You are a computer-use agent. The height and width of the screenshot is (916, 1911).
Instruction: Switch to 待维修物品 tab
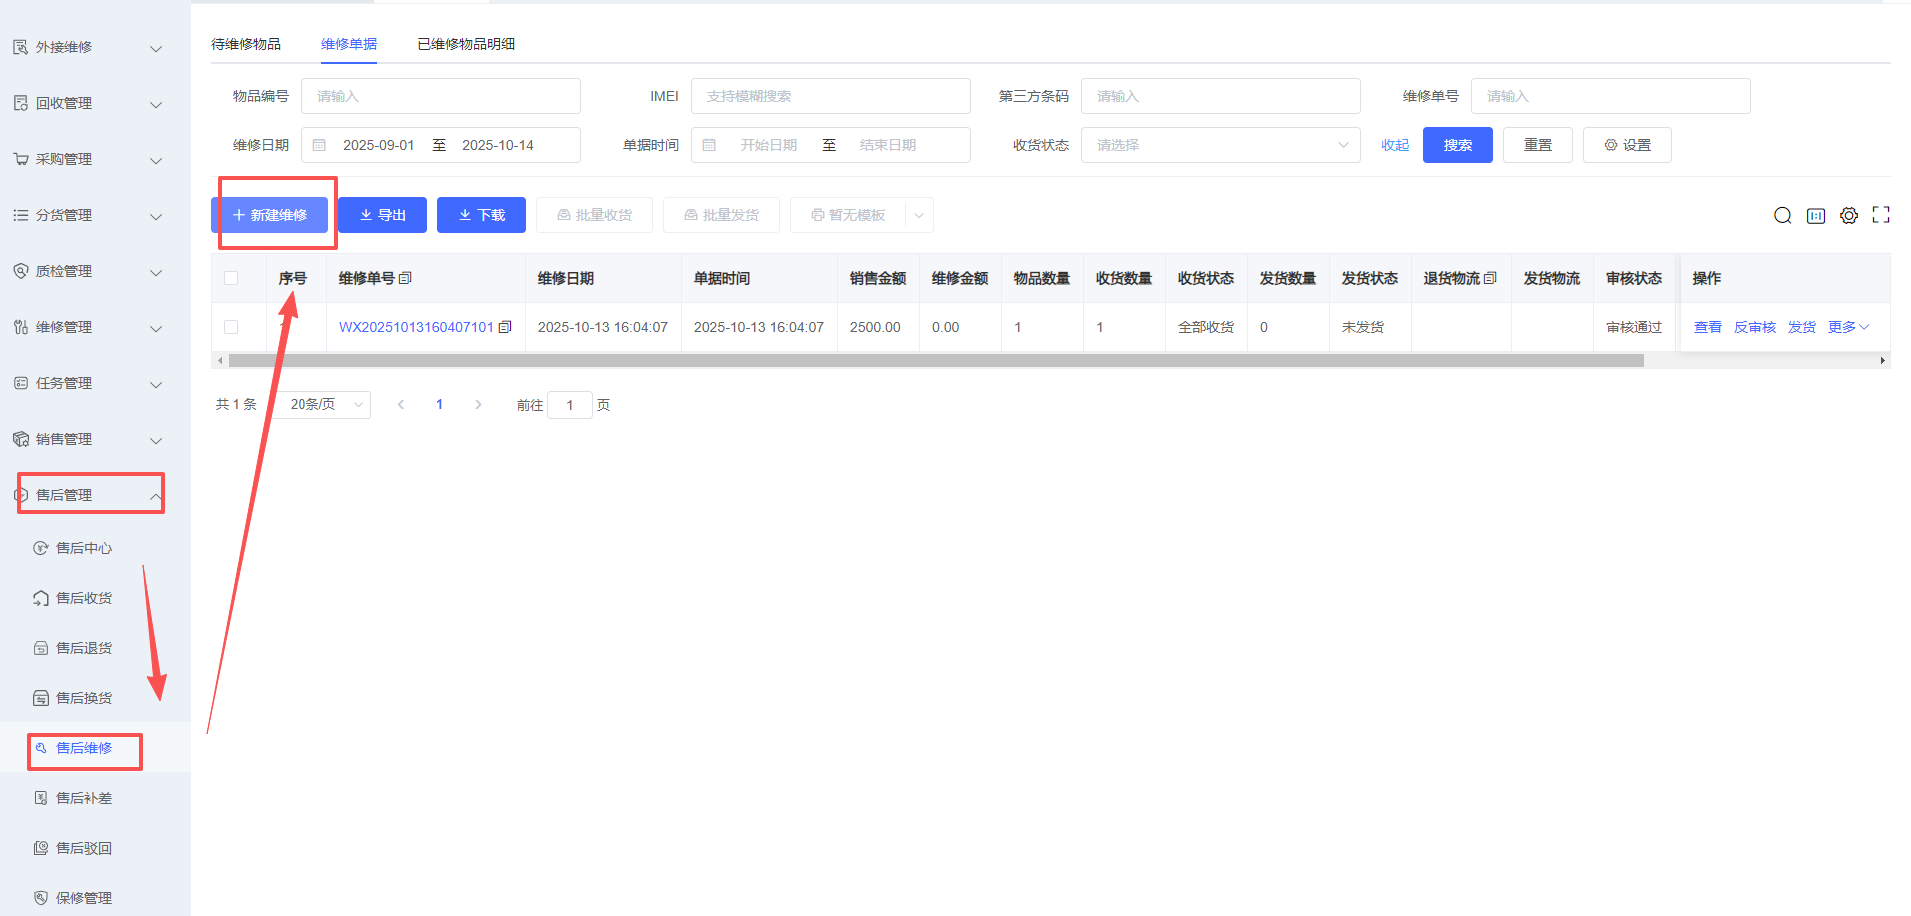click(x=246, y=44)
